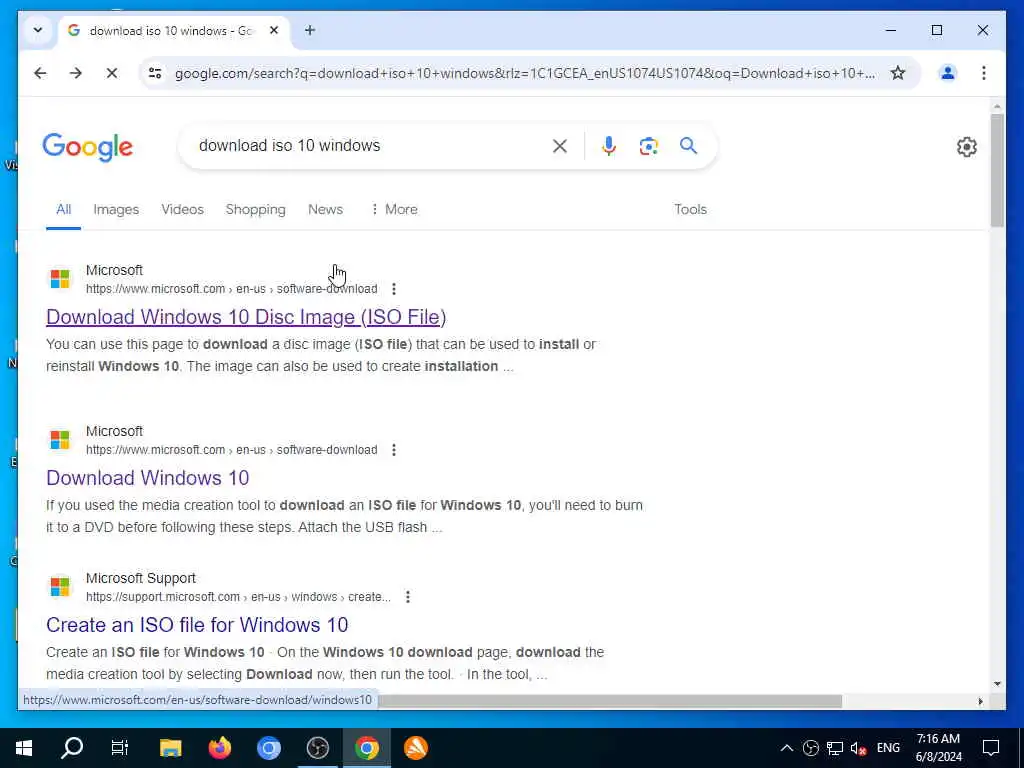Image resolution: width=1024 pixels, height=768 pixels.
Task: Submit search with magnifying glass icon
Action: point(688,145)
